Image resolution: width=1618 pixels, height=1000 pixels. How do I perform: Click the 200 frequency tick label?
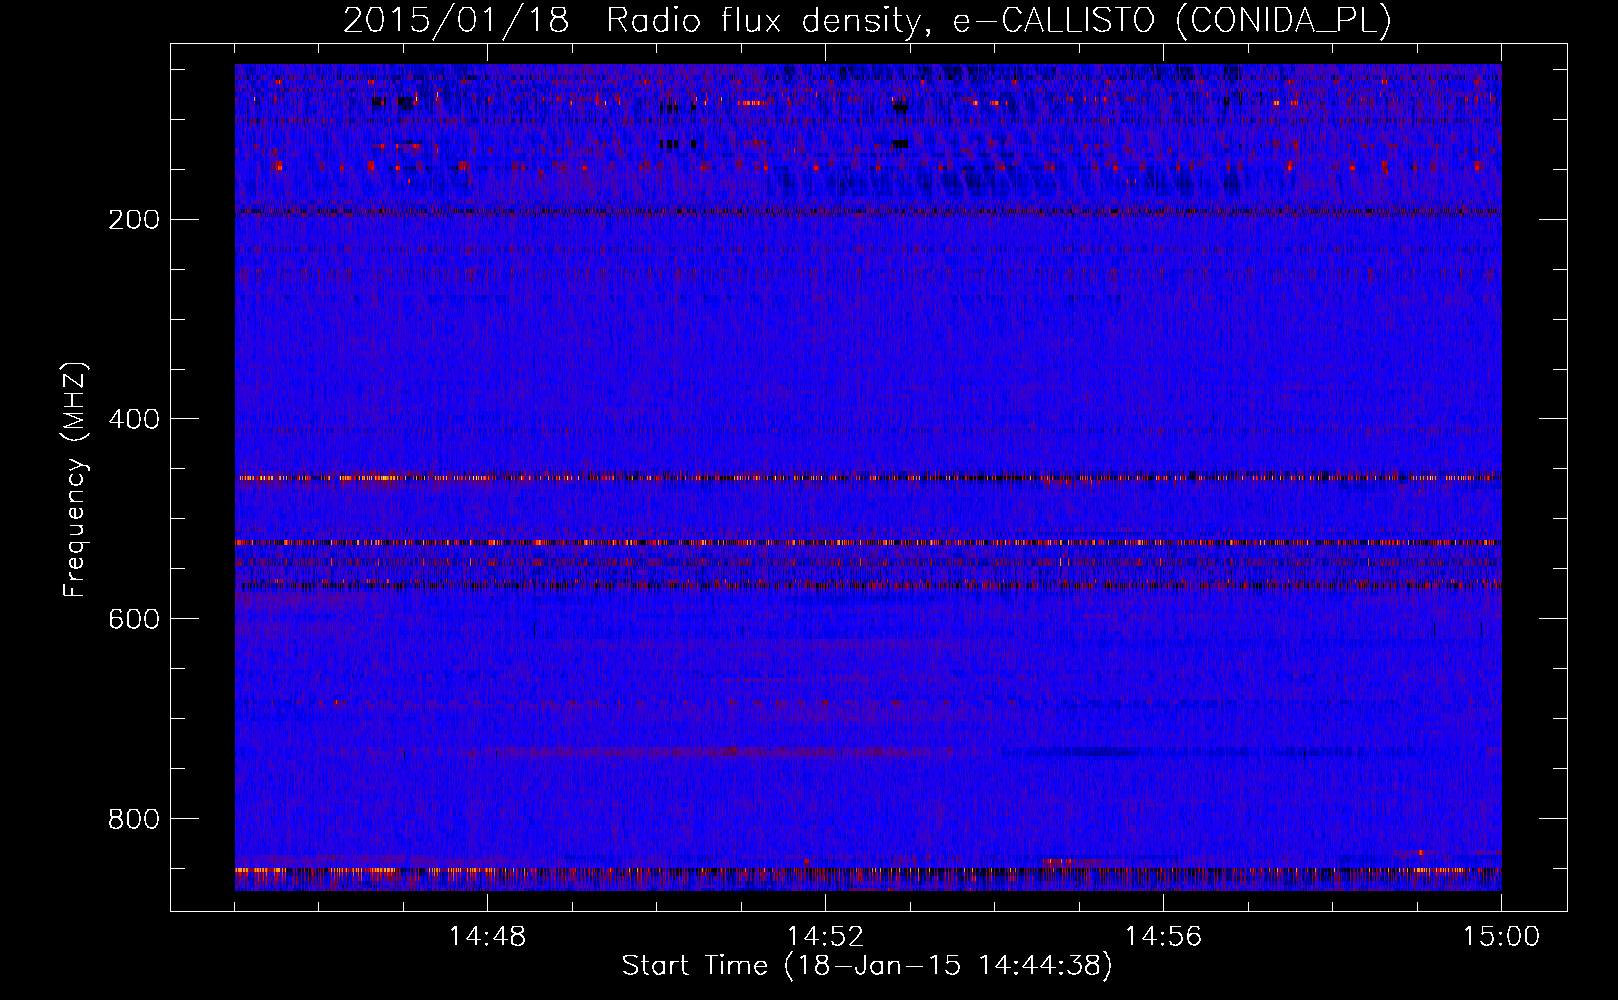(133, 219)
